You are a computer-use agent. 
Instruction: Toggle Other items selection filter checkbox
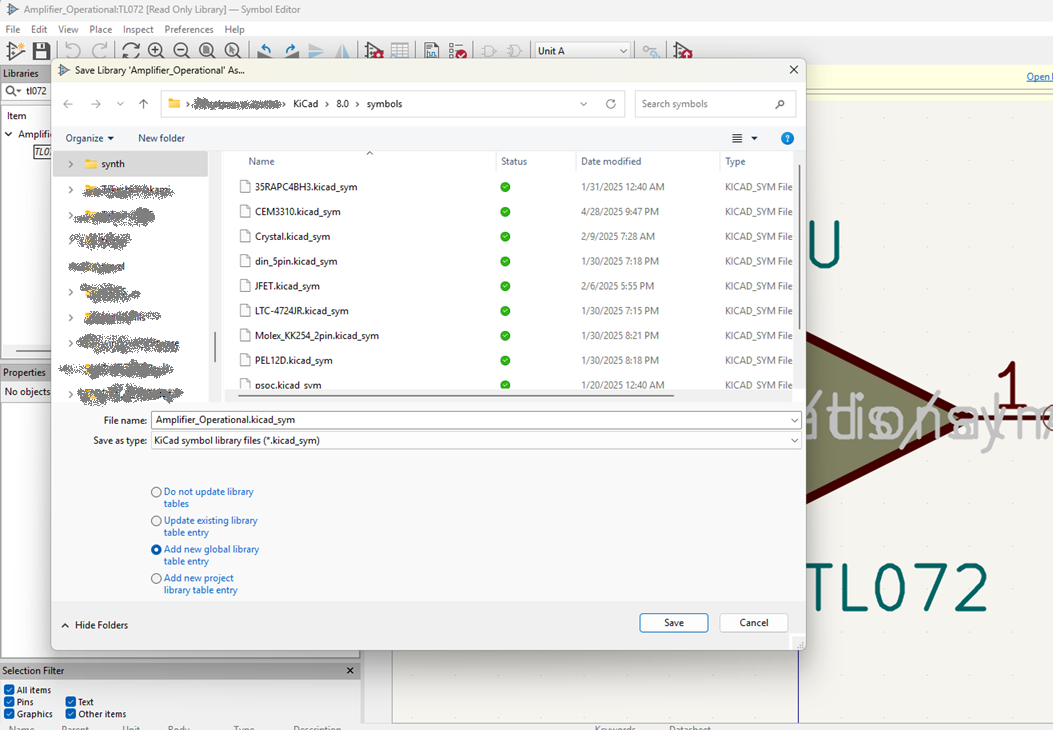(71, 714)
